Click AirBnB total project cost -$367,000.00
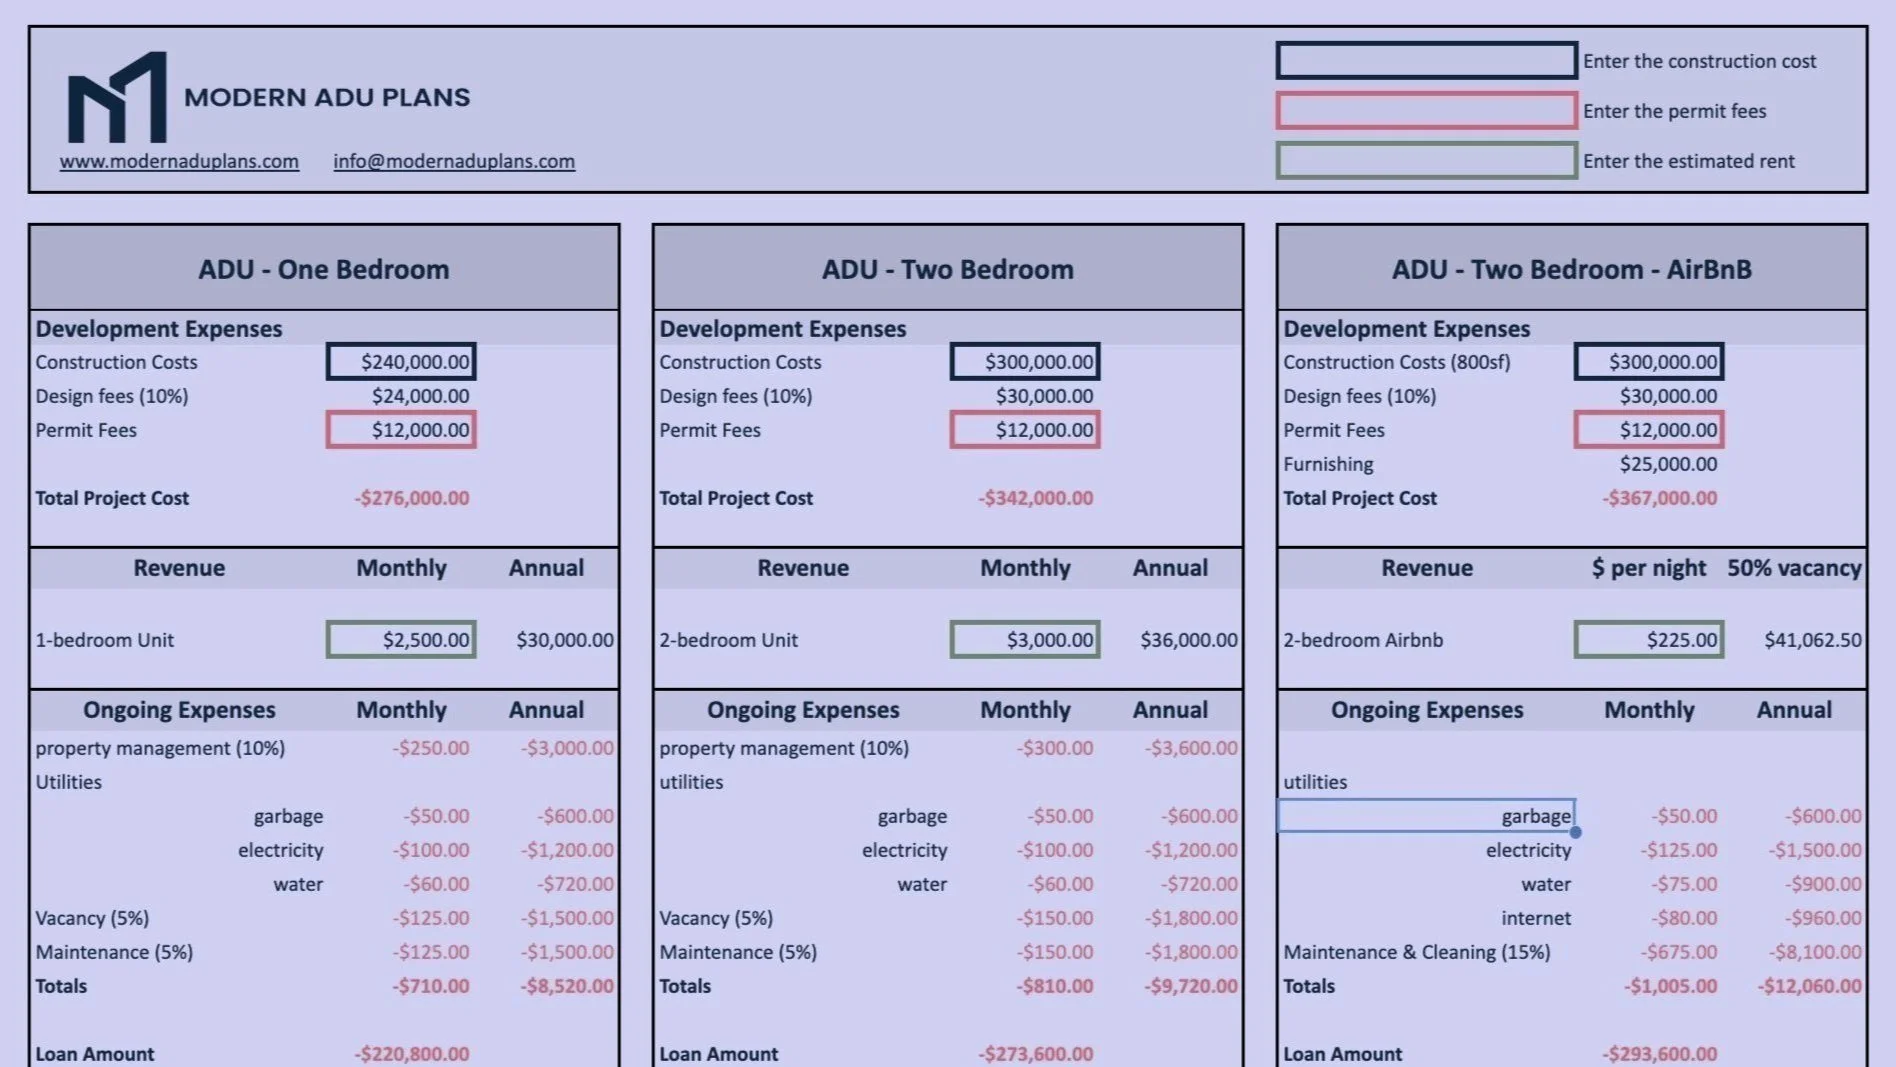The width and height of the screenshot is (1896, 1067). 1659,498
